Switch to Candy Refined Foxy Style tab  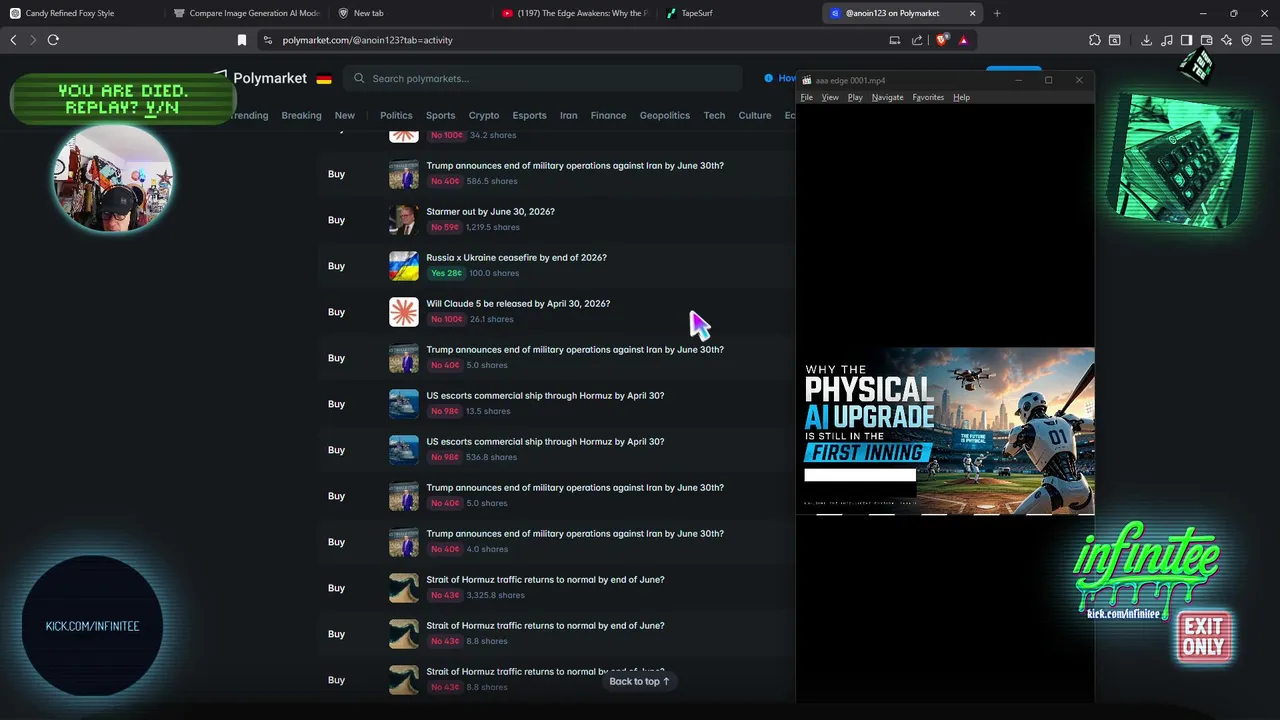[70, 13]
